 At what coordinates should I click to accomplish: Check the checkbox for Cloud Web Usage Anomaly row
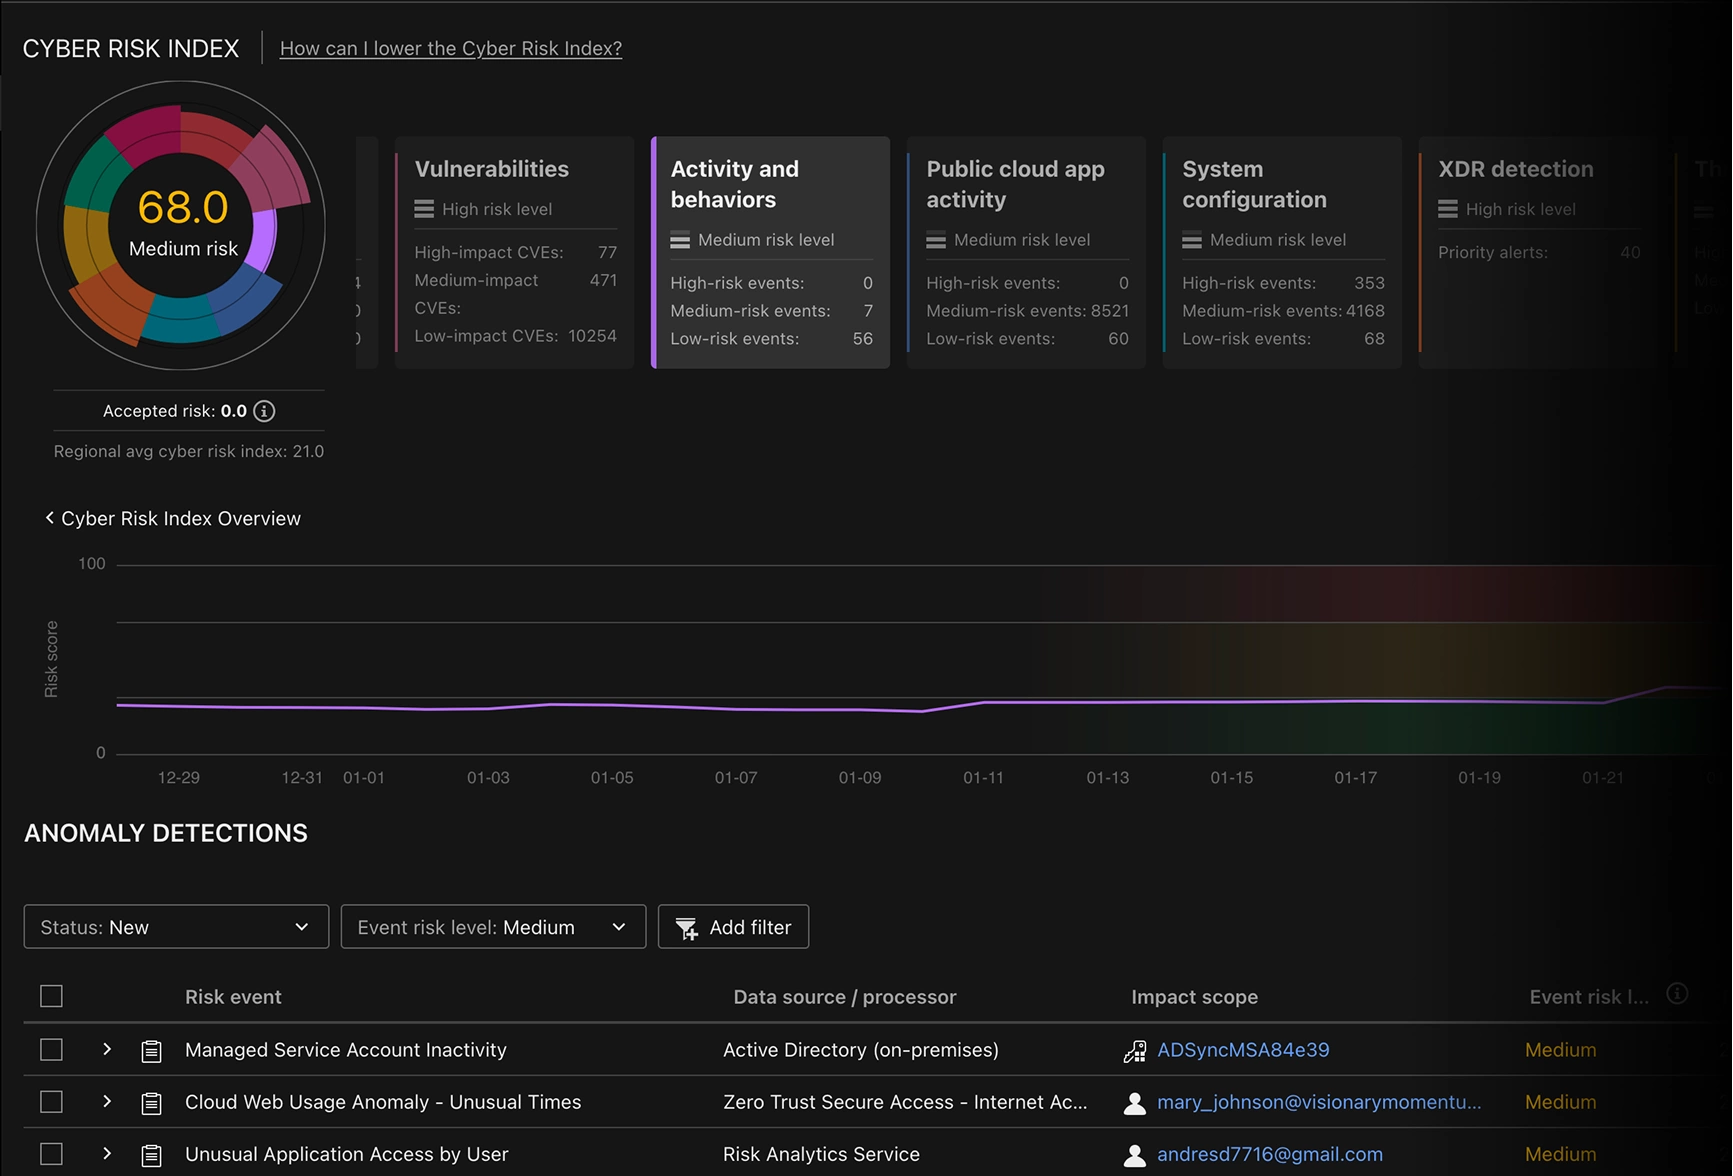pos(51,1101)
